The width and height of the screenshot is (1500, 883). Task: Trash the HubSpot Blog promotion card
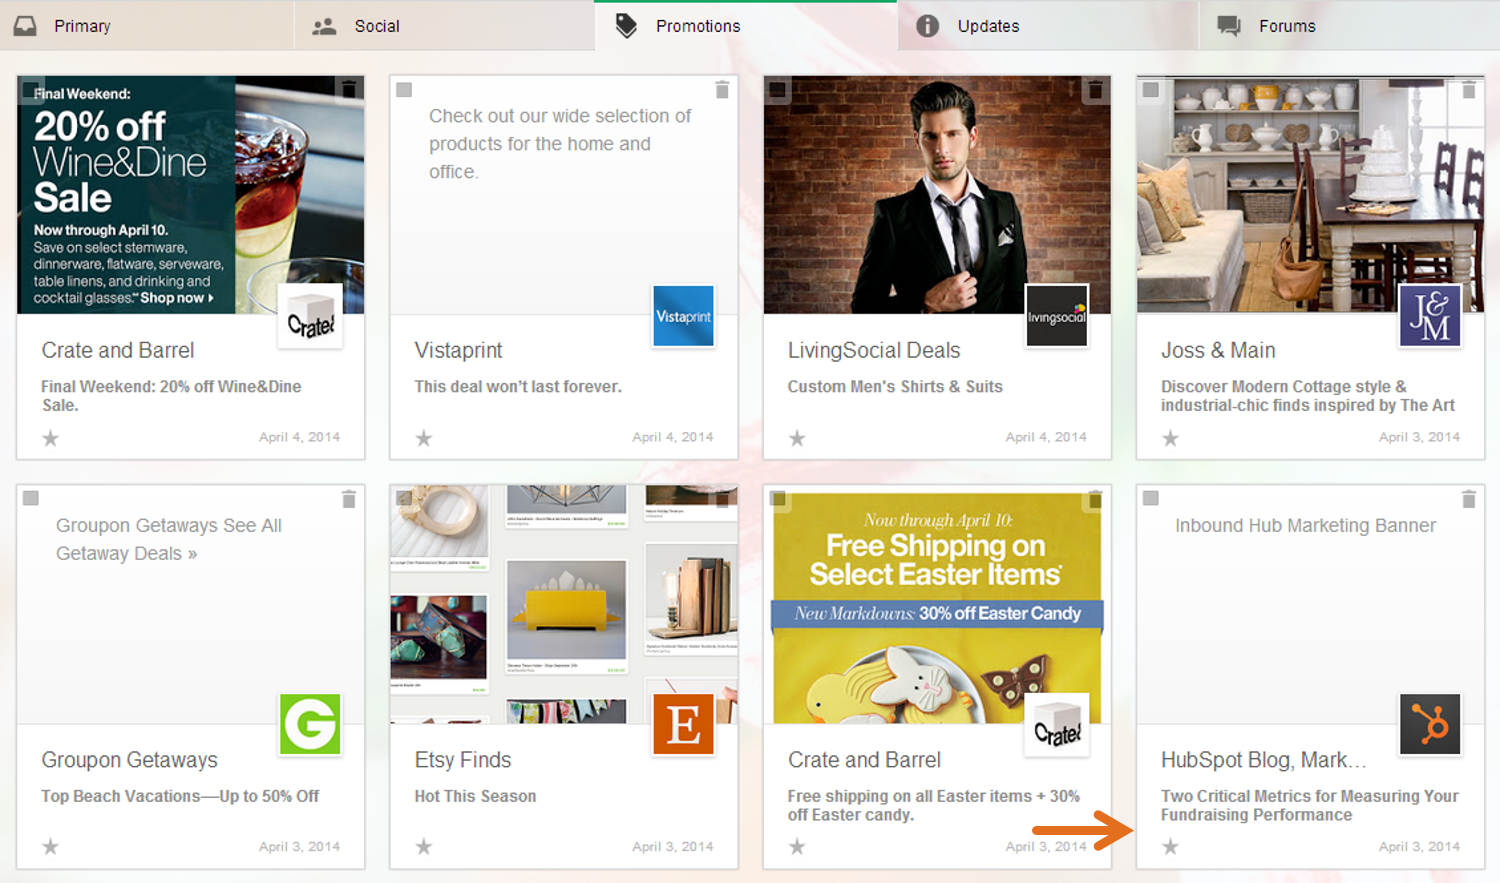click(1468, 499)
